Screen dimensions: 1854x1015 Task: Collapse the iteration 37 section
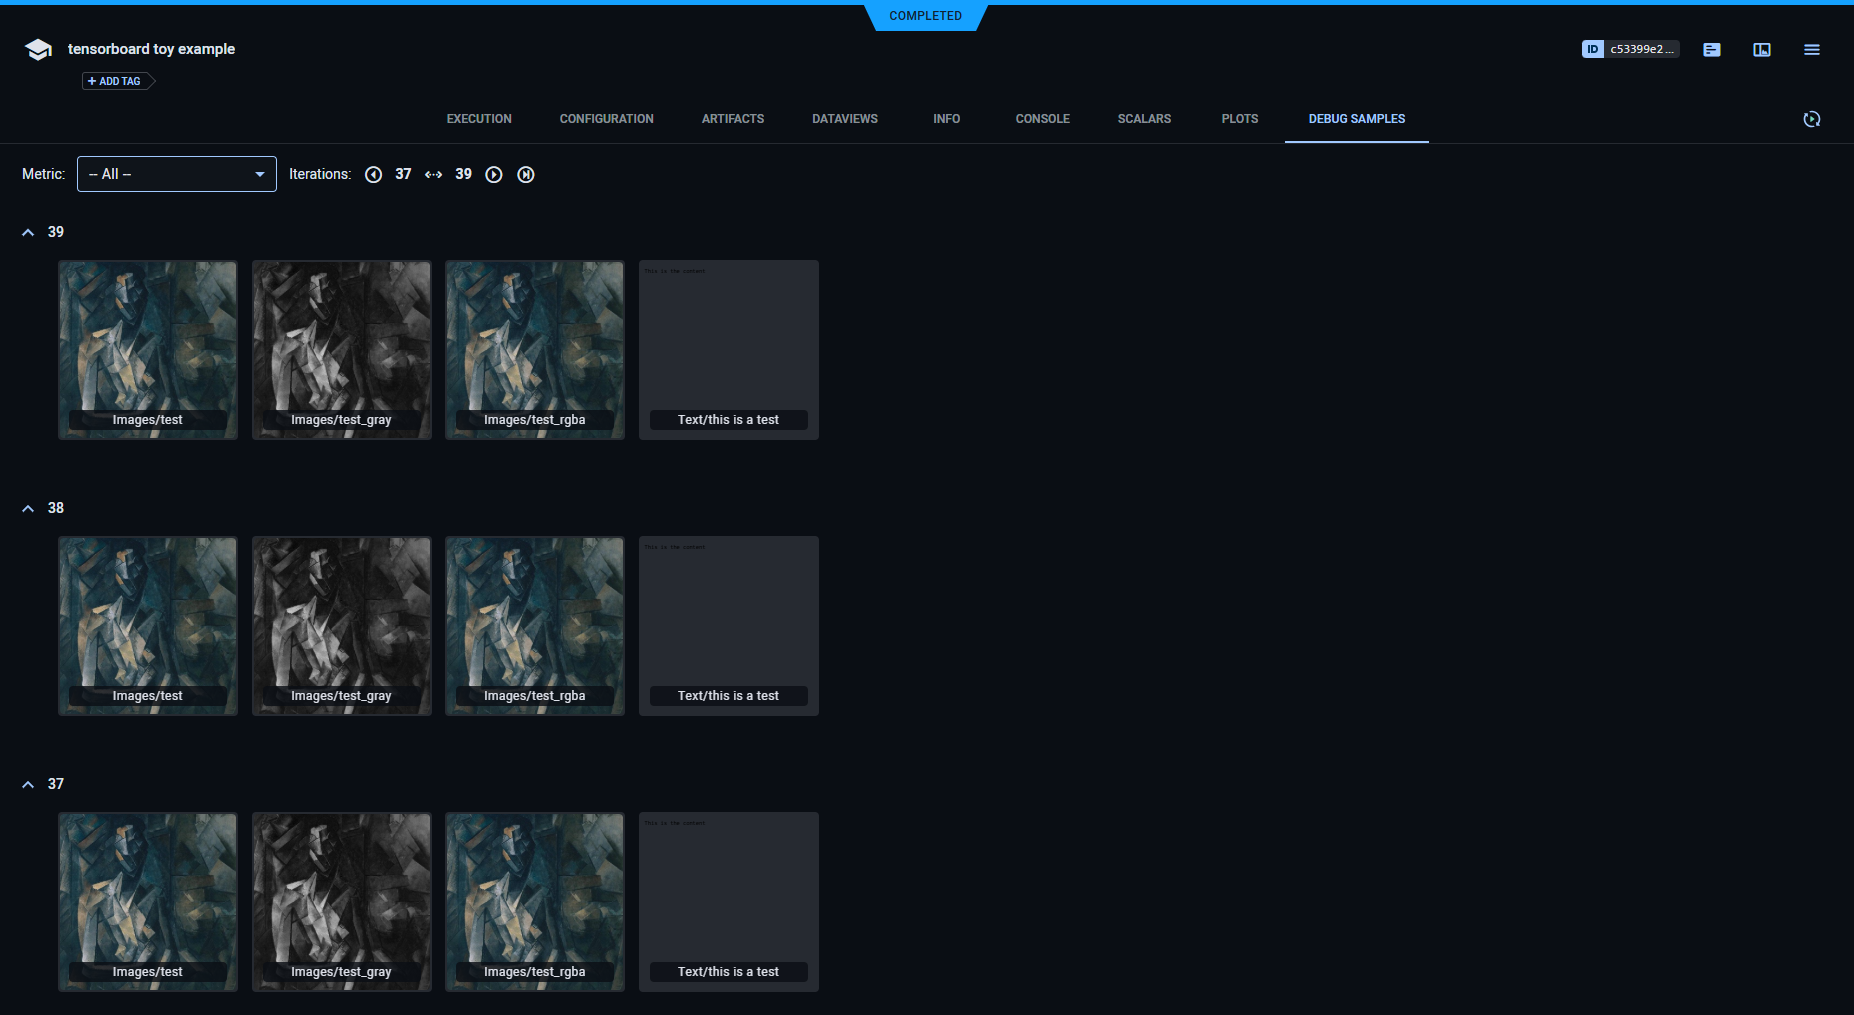pyautogui.click(x=28, y=784)
